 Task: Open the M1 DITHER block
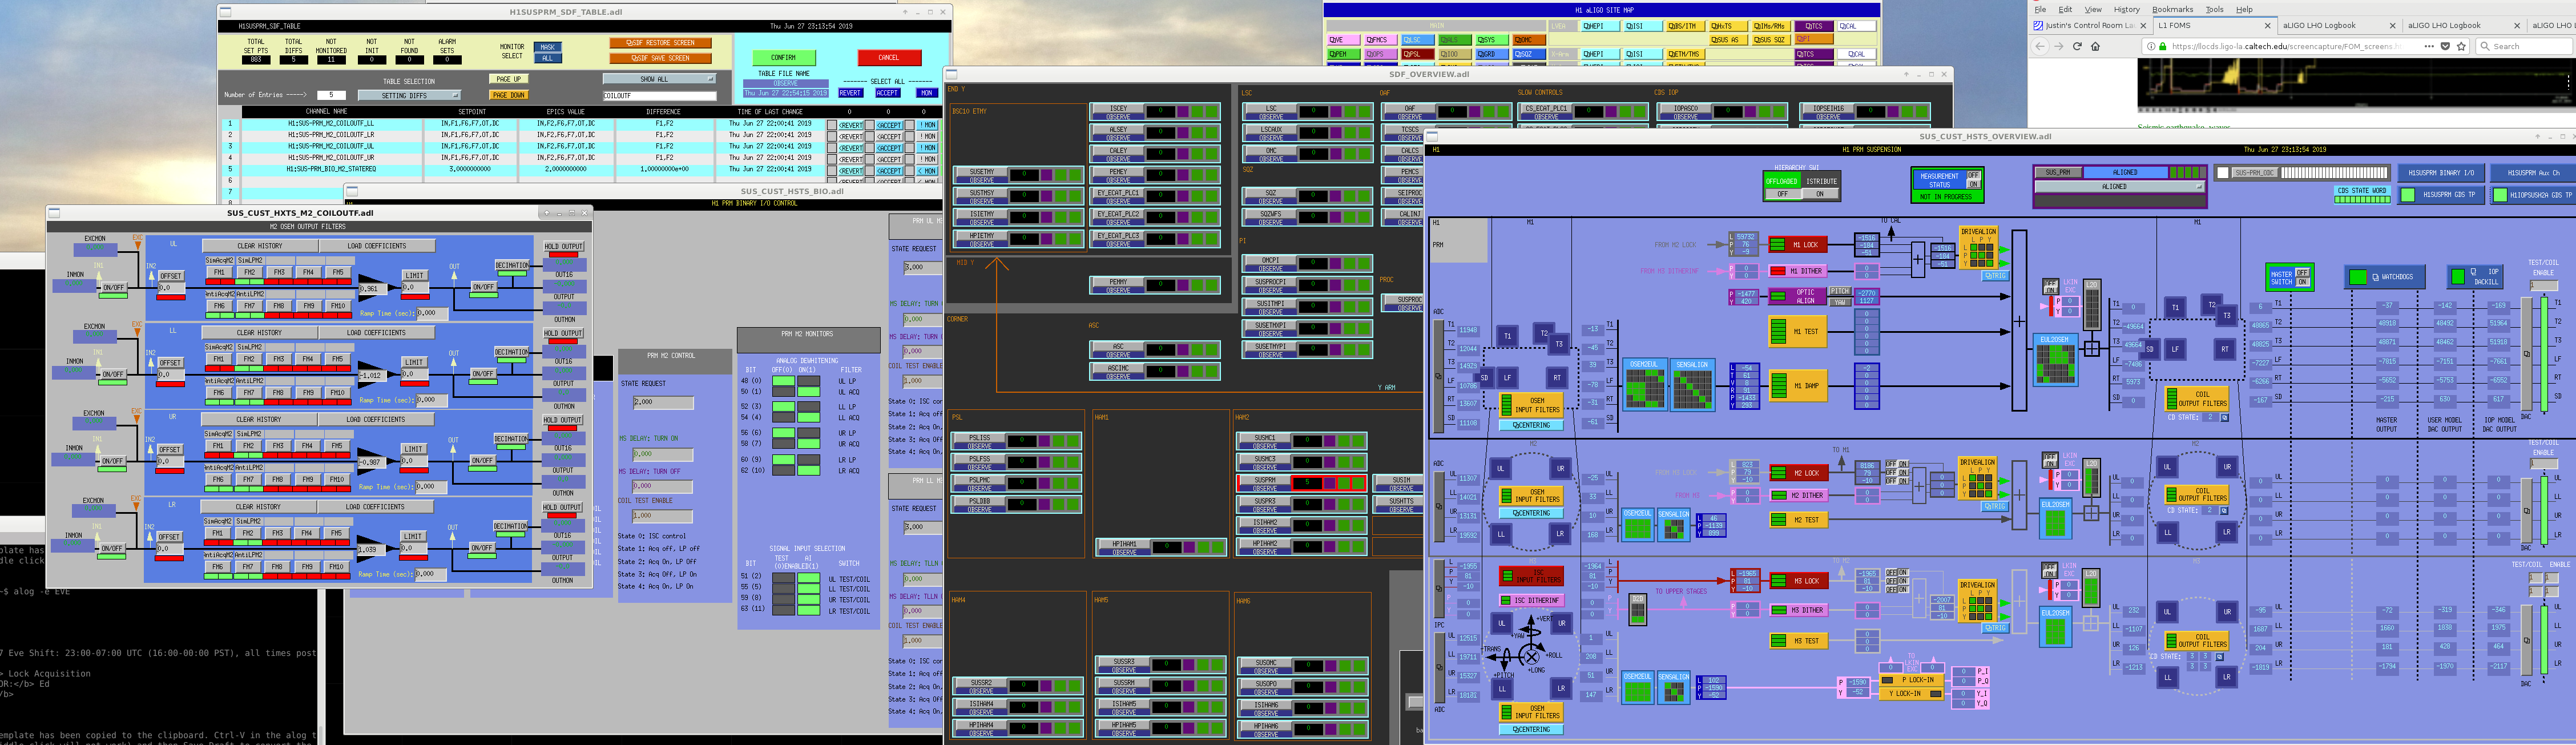pyautogui.click(x=1799, y=271)
